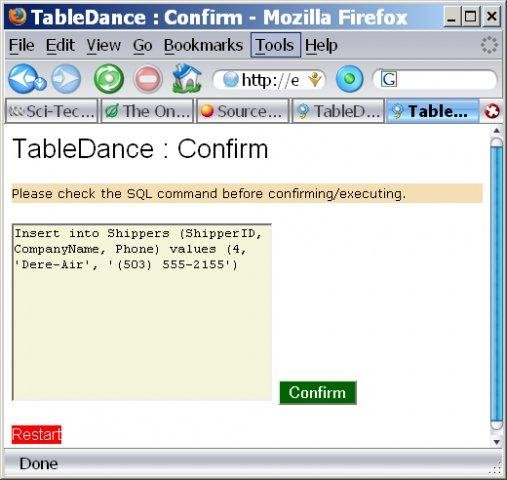Click the globe site icon in address bar

pos(231,80)
